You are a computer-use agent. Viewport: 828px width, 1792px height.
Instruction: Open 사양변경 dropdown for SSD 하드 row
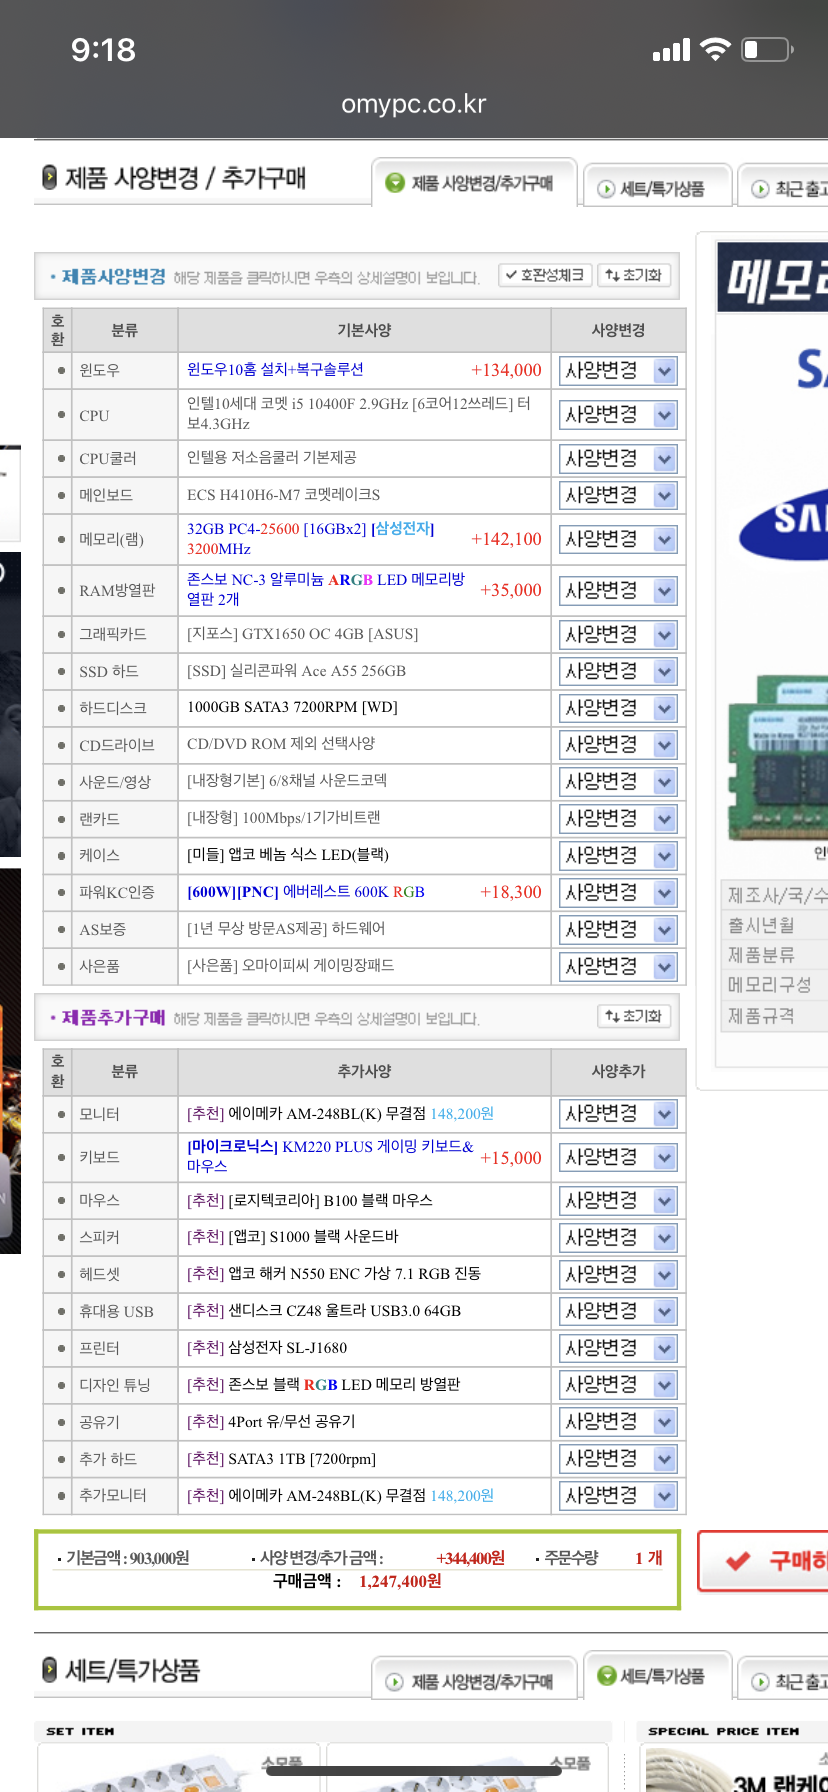[x=618, y=672]
